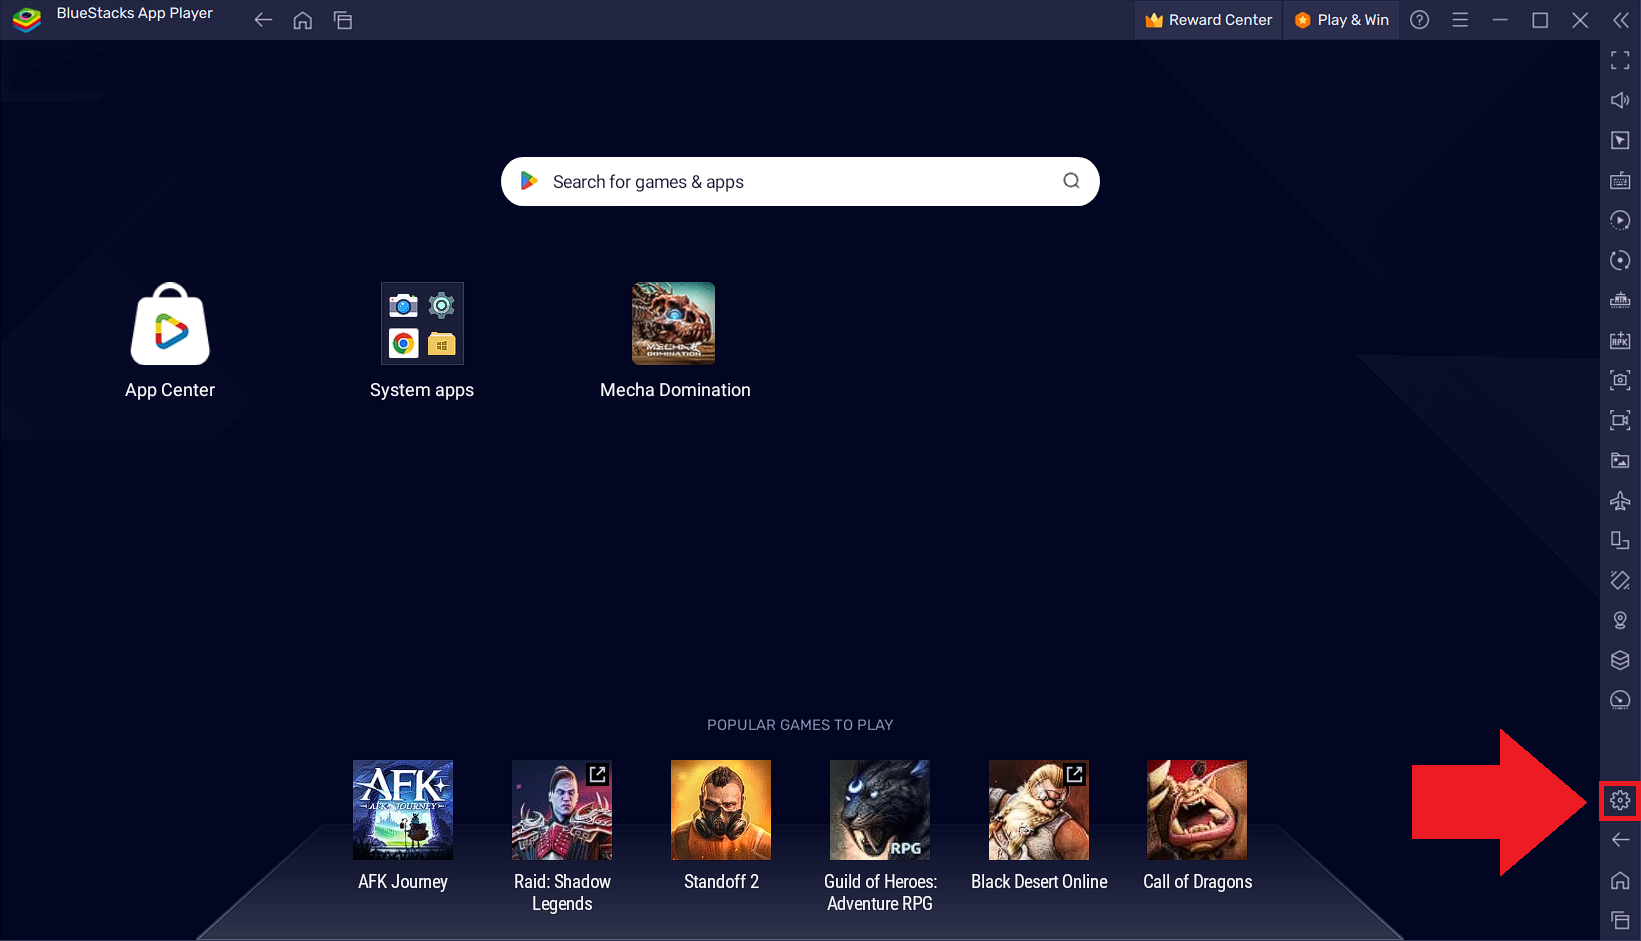Open the Reward Center
The height and width of the screenshot is (941, 1641).
tap(1207, 19)
